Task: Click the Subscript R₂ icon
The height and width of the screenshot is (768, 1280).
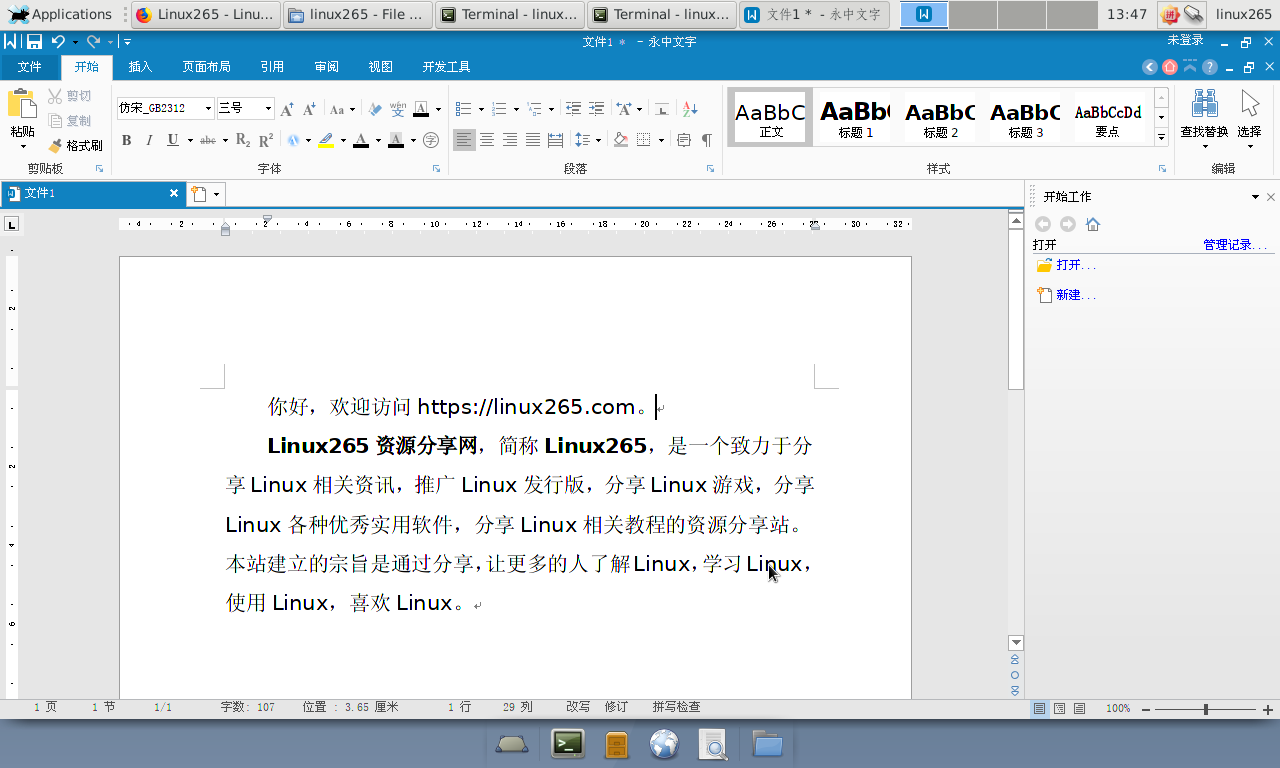Action: 243,140
